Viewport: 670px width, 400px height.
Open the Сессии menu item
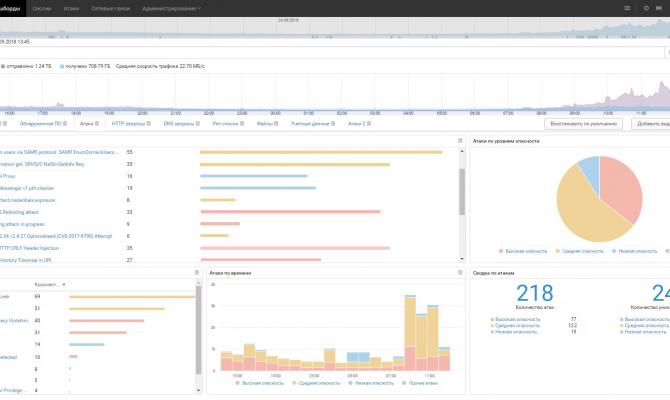click(x=42, y=9)
